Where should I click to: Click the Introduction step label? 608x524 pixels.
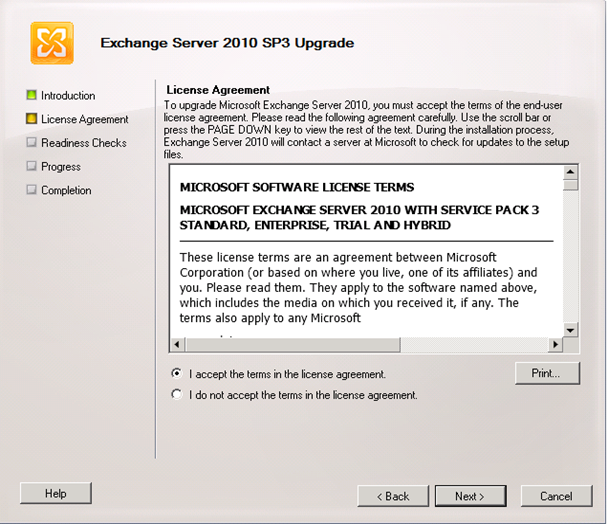point(68,95)
